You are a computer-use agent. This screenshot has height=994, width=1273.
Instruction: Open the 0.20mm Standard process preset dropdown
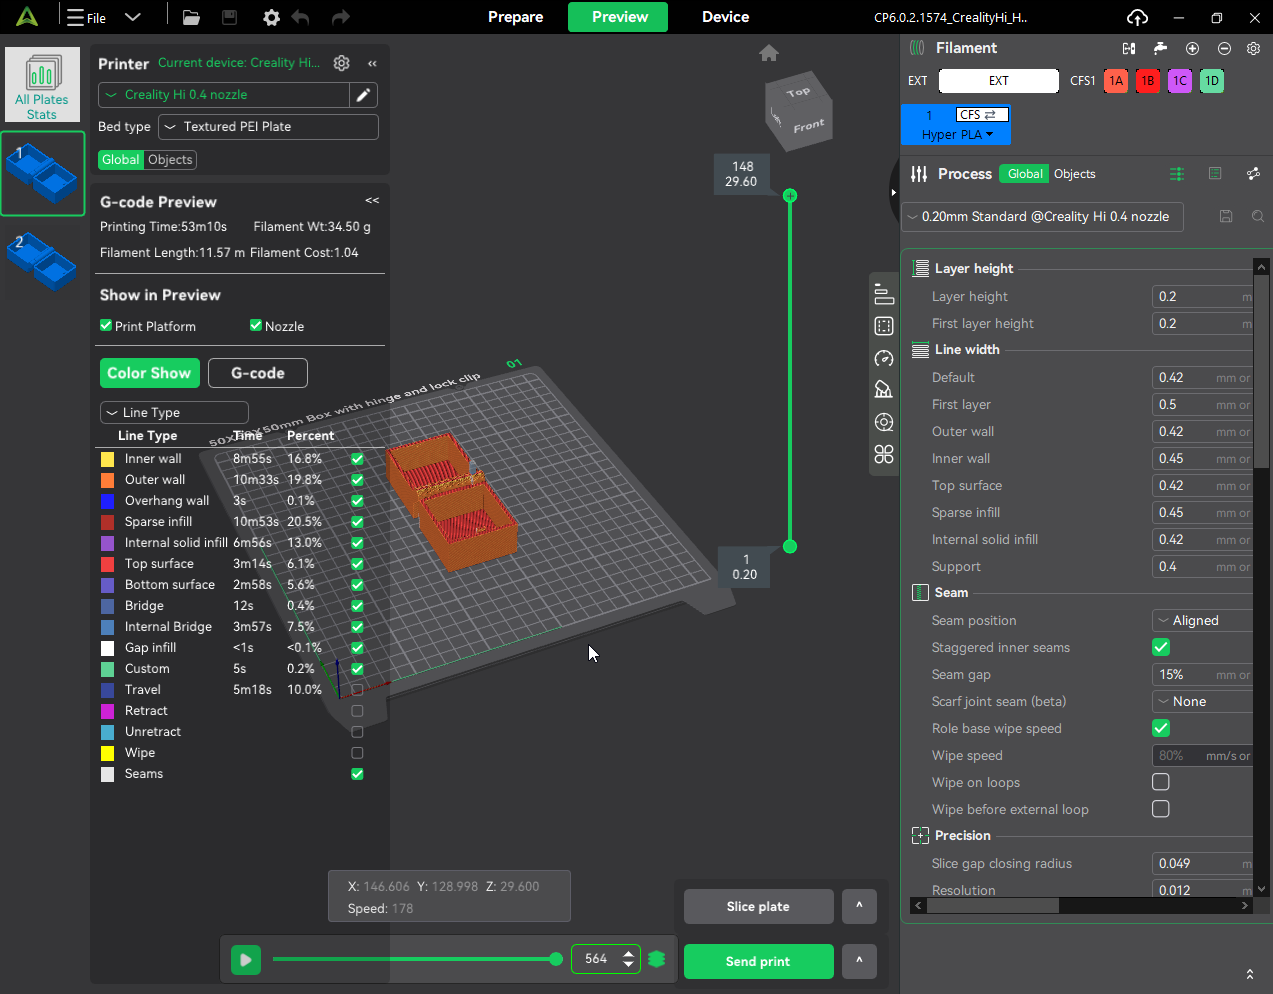coord(1043,217)
